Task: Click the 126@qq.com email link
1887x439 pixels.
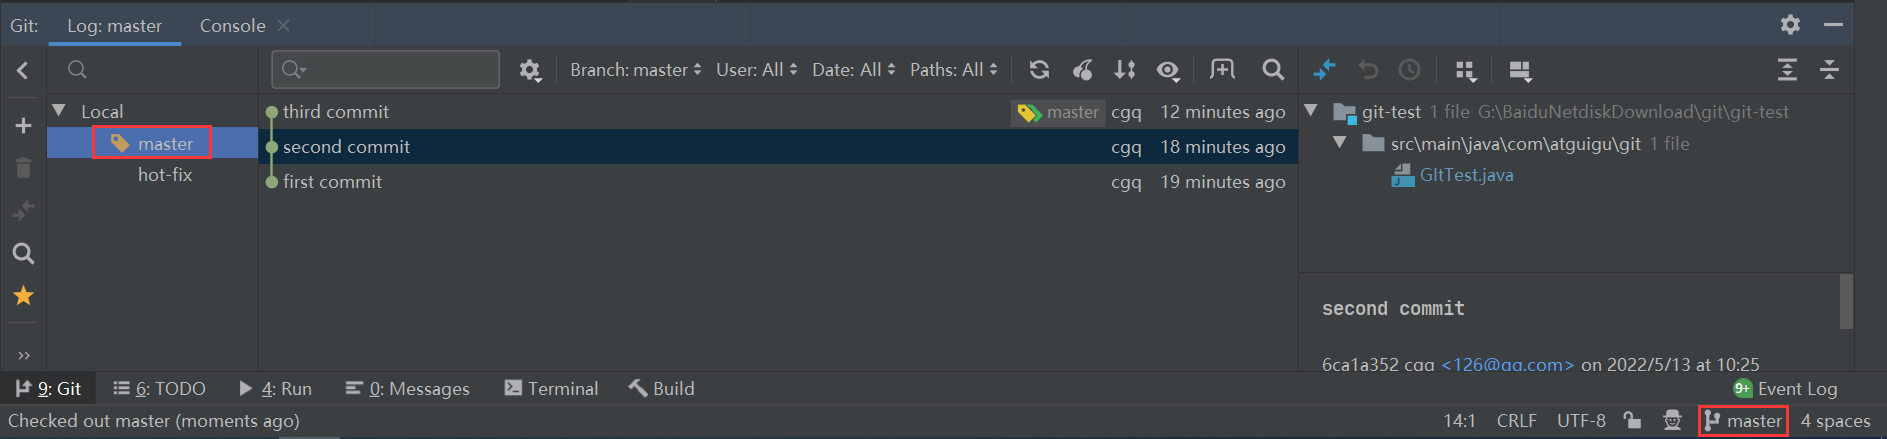Action: (1507, 365)
